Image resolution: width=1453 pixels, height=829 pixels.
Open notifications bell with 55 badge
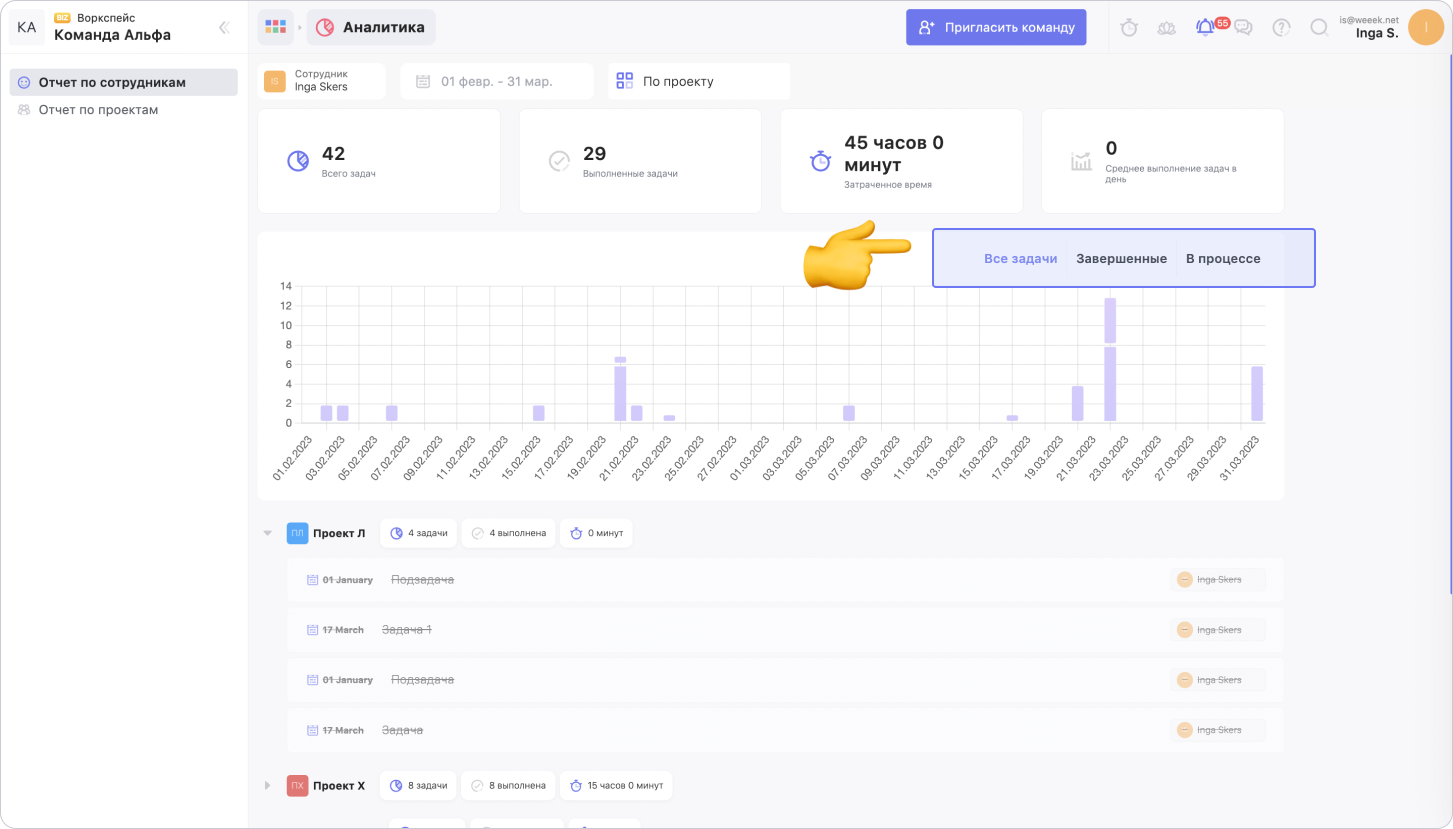tap(1205, 28)
